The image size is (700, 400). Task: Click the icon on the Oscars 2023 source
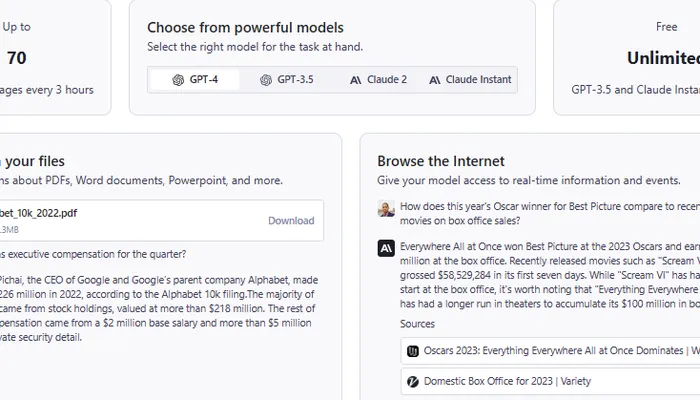click(x=412, y=351)
